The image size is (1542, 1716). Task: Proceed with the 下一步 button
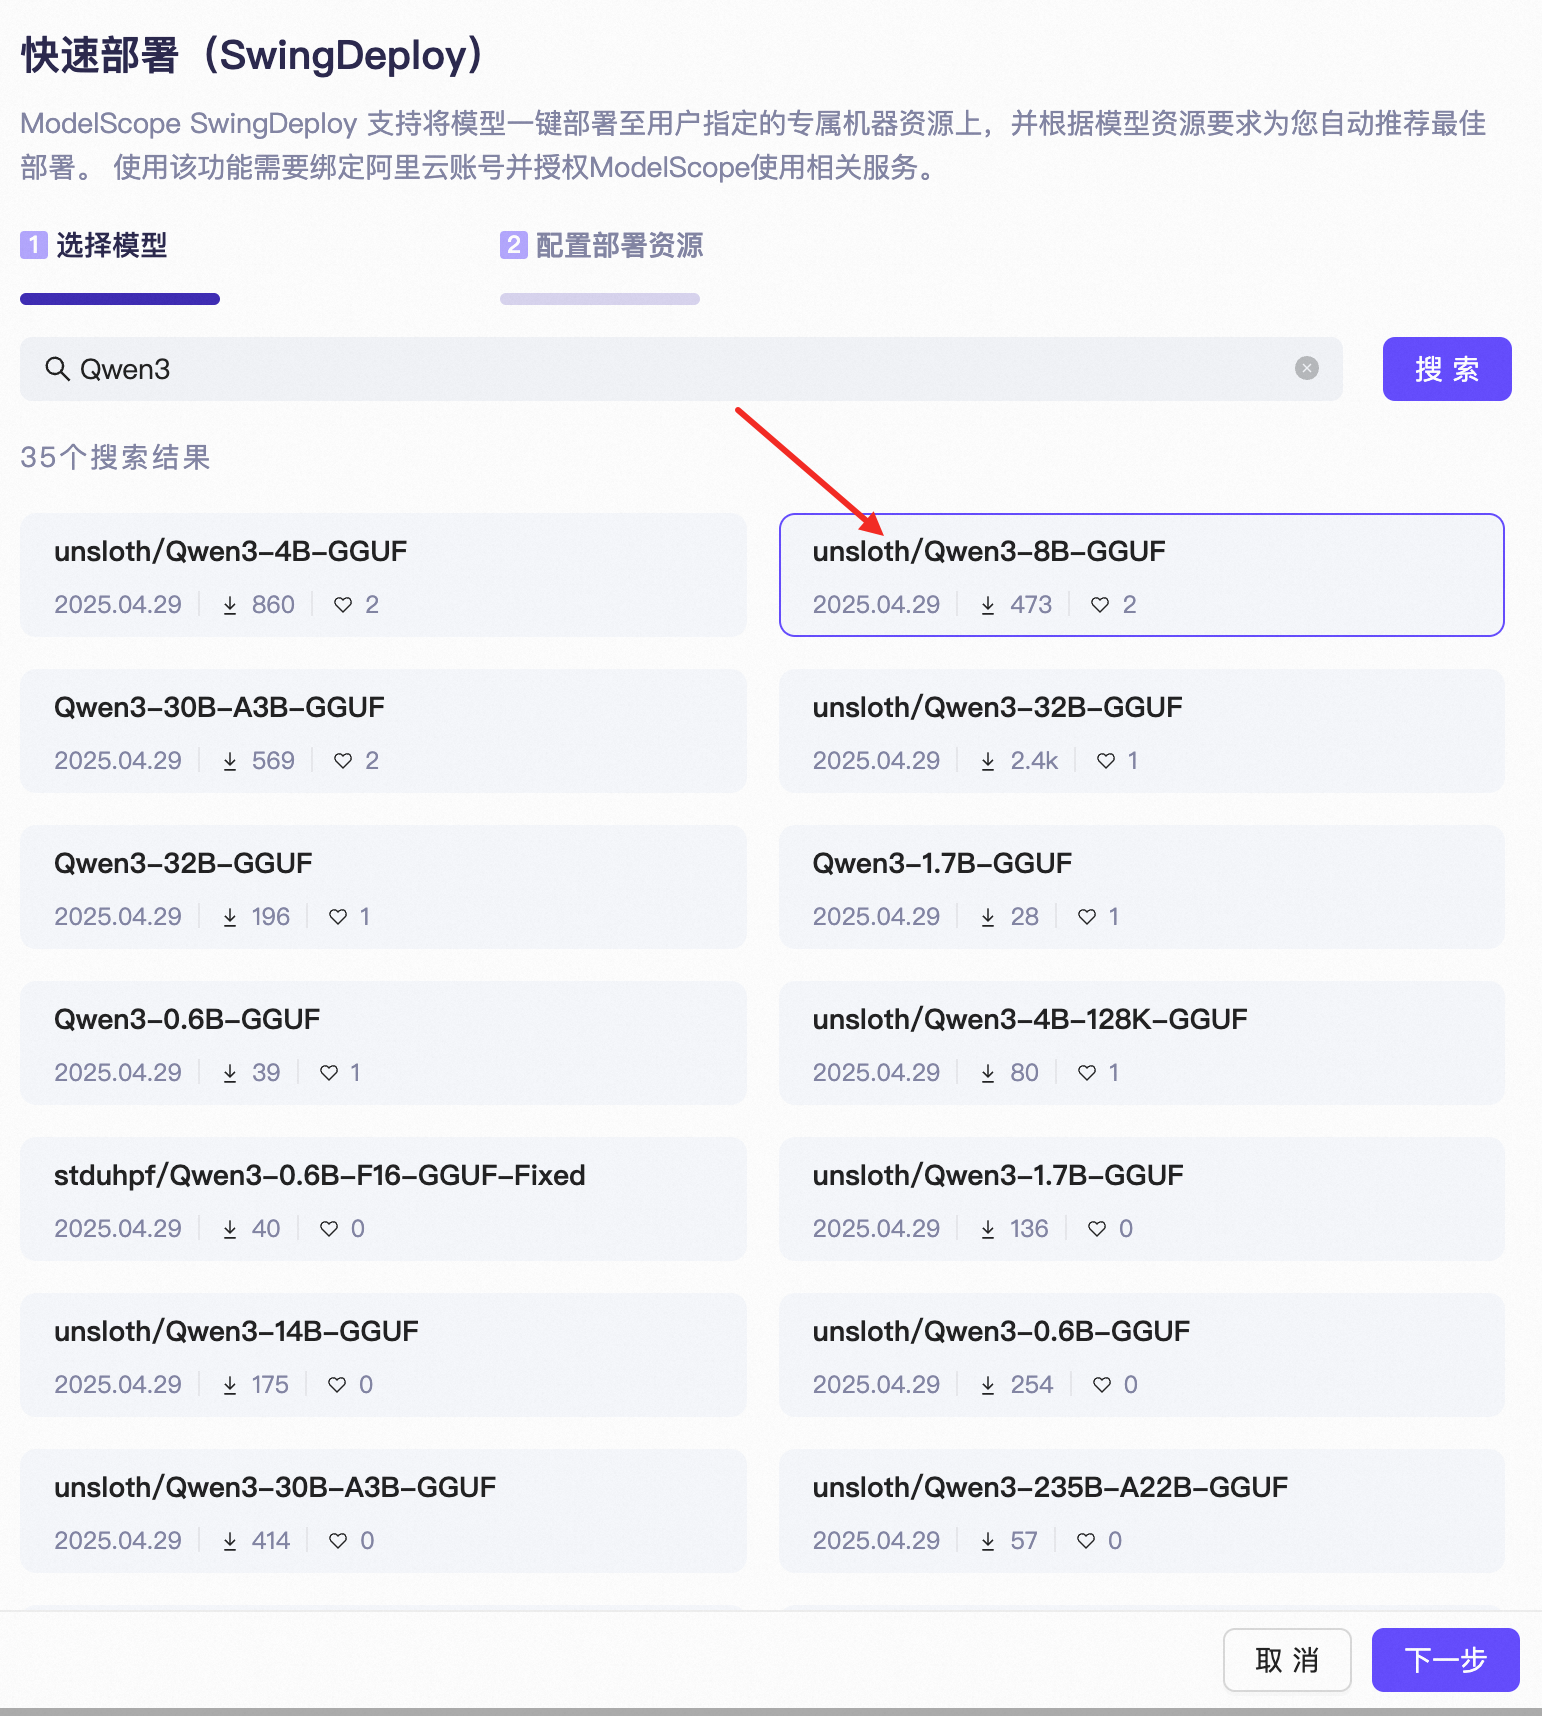pyautogui.click(x=1445, y=1660)
